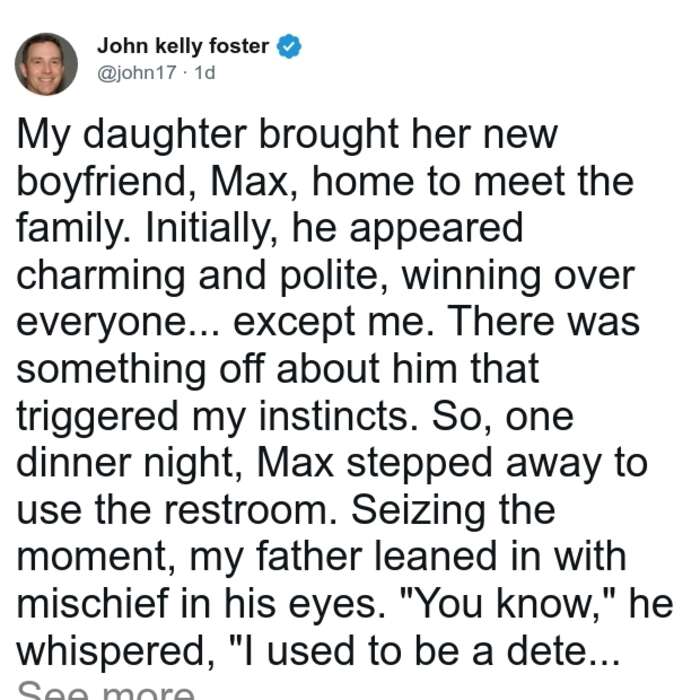Select the line 'moment, my father leaned in with'
This screenshot has height=700, width=700.
(x=321, y=558)
